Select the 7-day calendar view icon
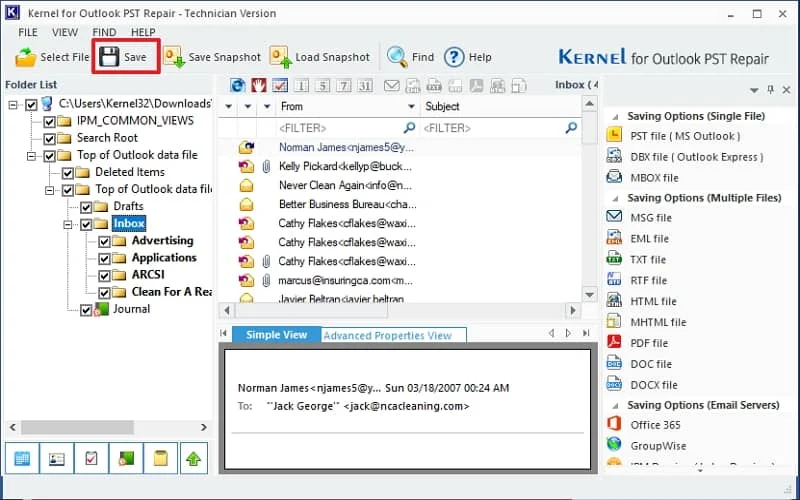Image resolution: width=800 pixels, height=500 pixels. click(343, 85)
